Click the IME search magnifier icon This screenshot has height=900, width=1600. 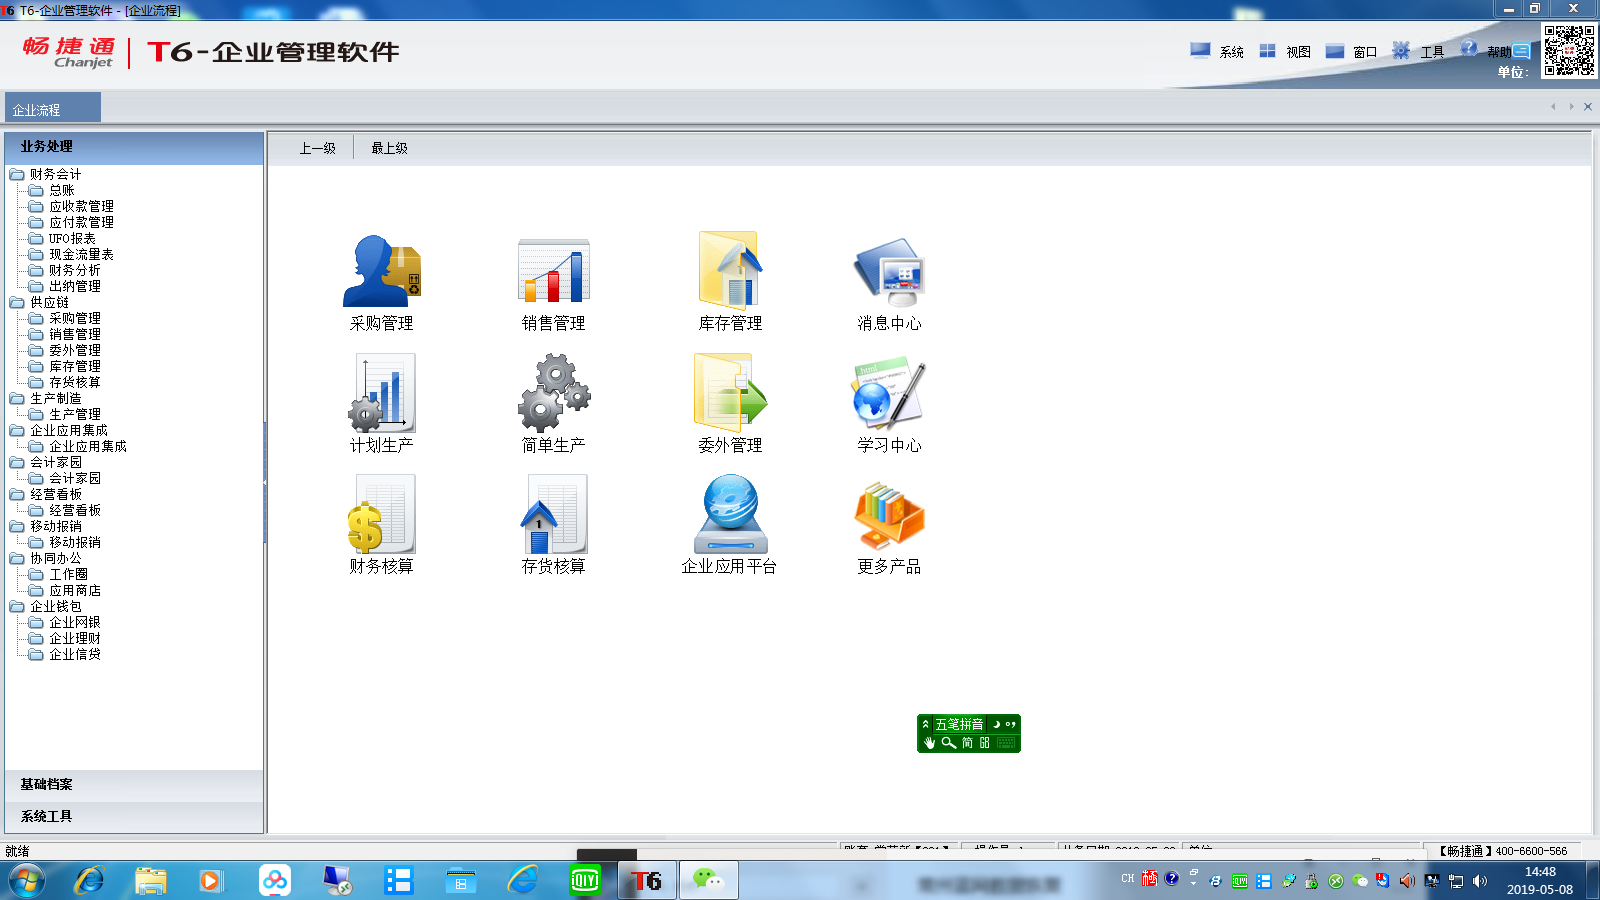coord(949,743)
